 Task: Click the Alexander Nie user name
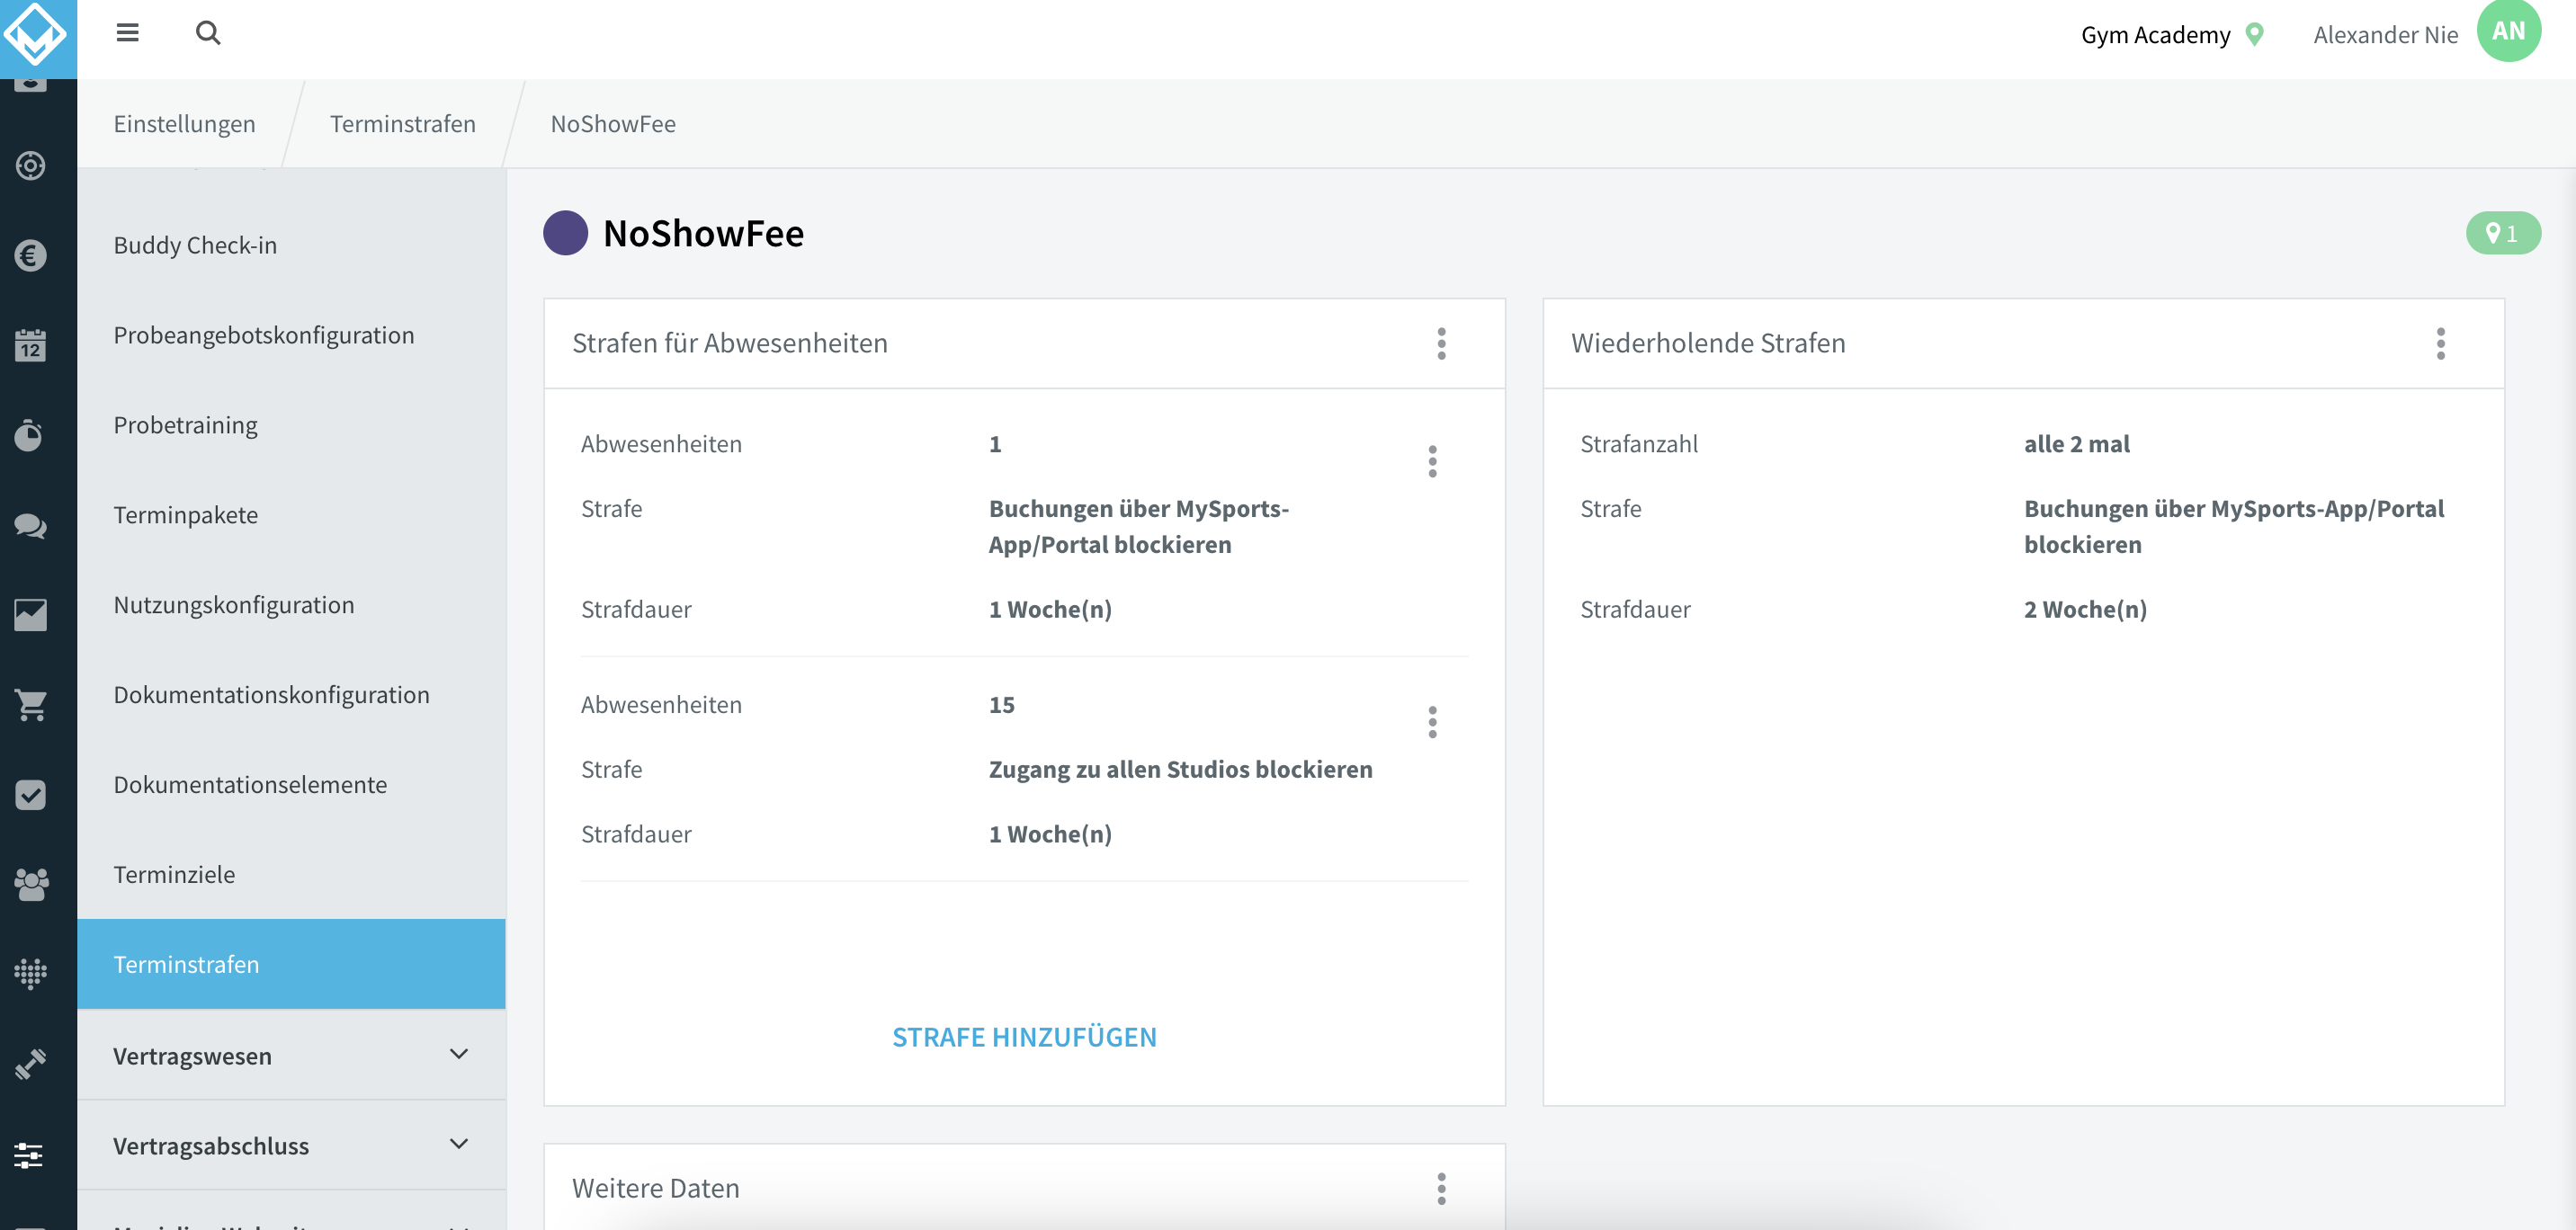tap(2385, 35)
